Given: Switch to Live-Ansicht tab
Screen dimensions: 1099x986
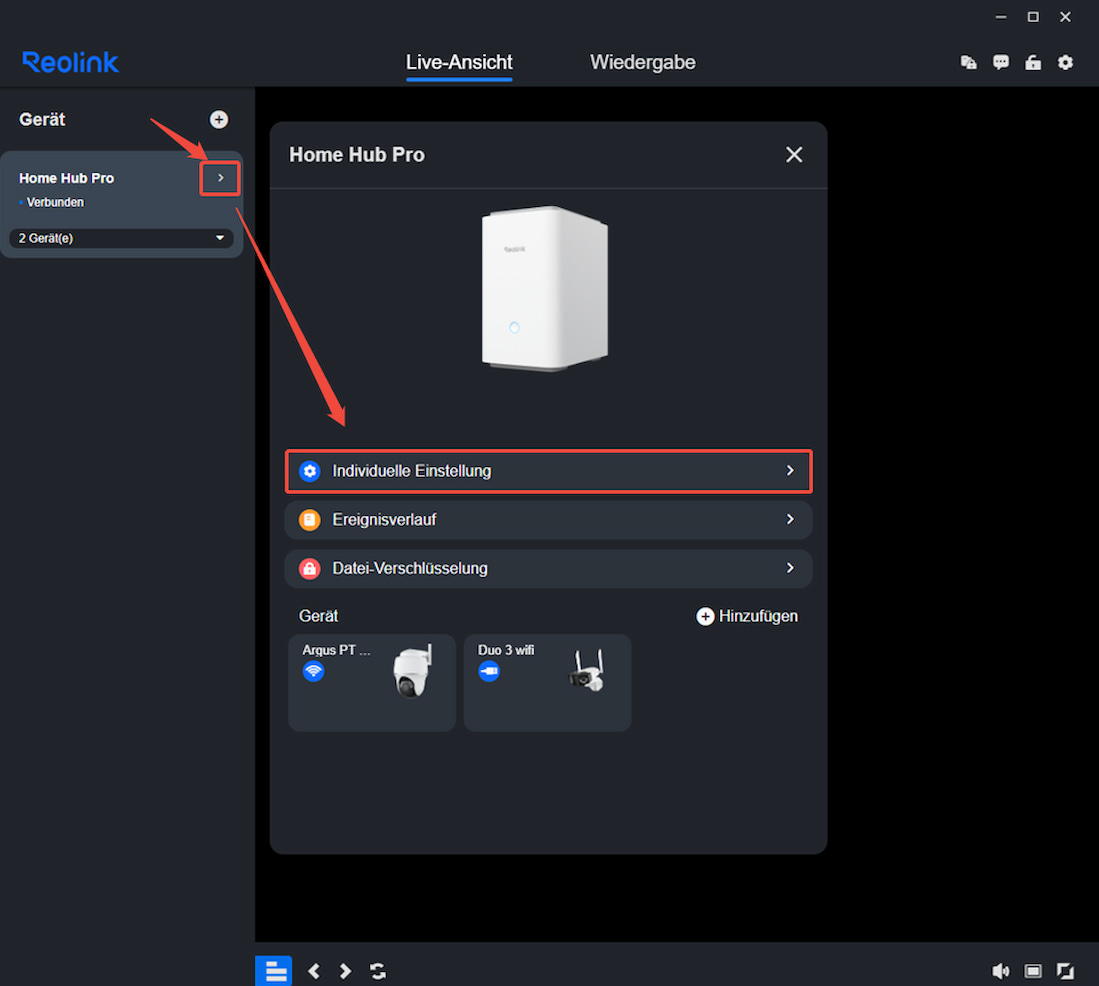Looking at the screenshot, I should pos(459,62).
